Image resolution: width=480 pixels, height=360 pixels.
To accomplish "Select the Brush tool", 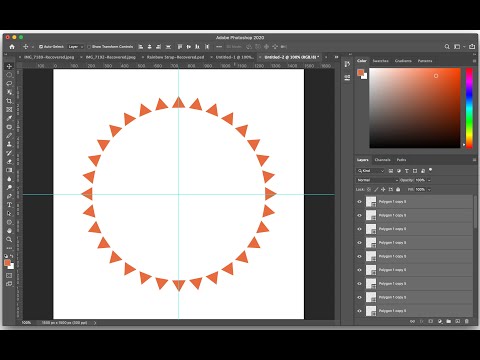I will 9,135.
